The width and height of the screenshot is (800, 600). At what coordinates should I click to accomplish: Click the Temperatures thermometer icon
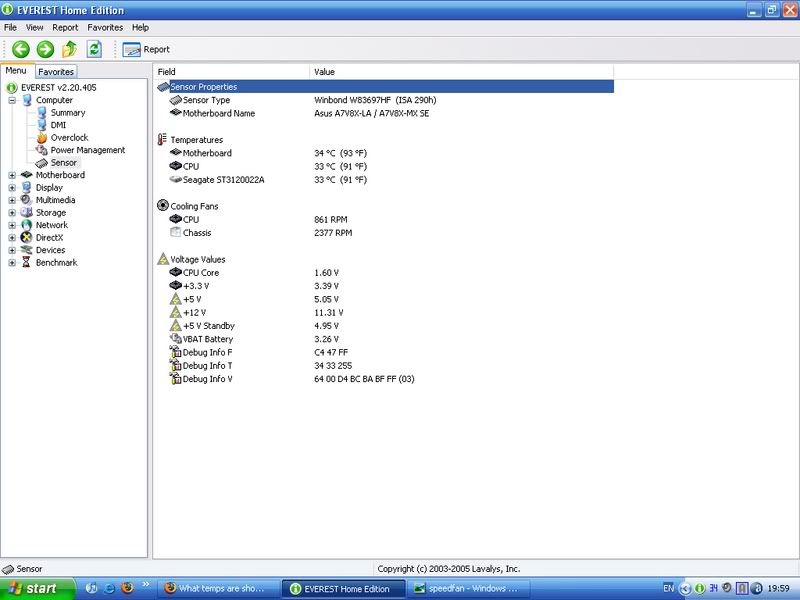pyautogui.click(x=162, y=139)
